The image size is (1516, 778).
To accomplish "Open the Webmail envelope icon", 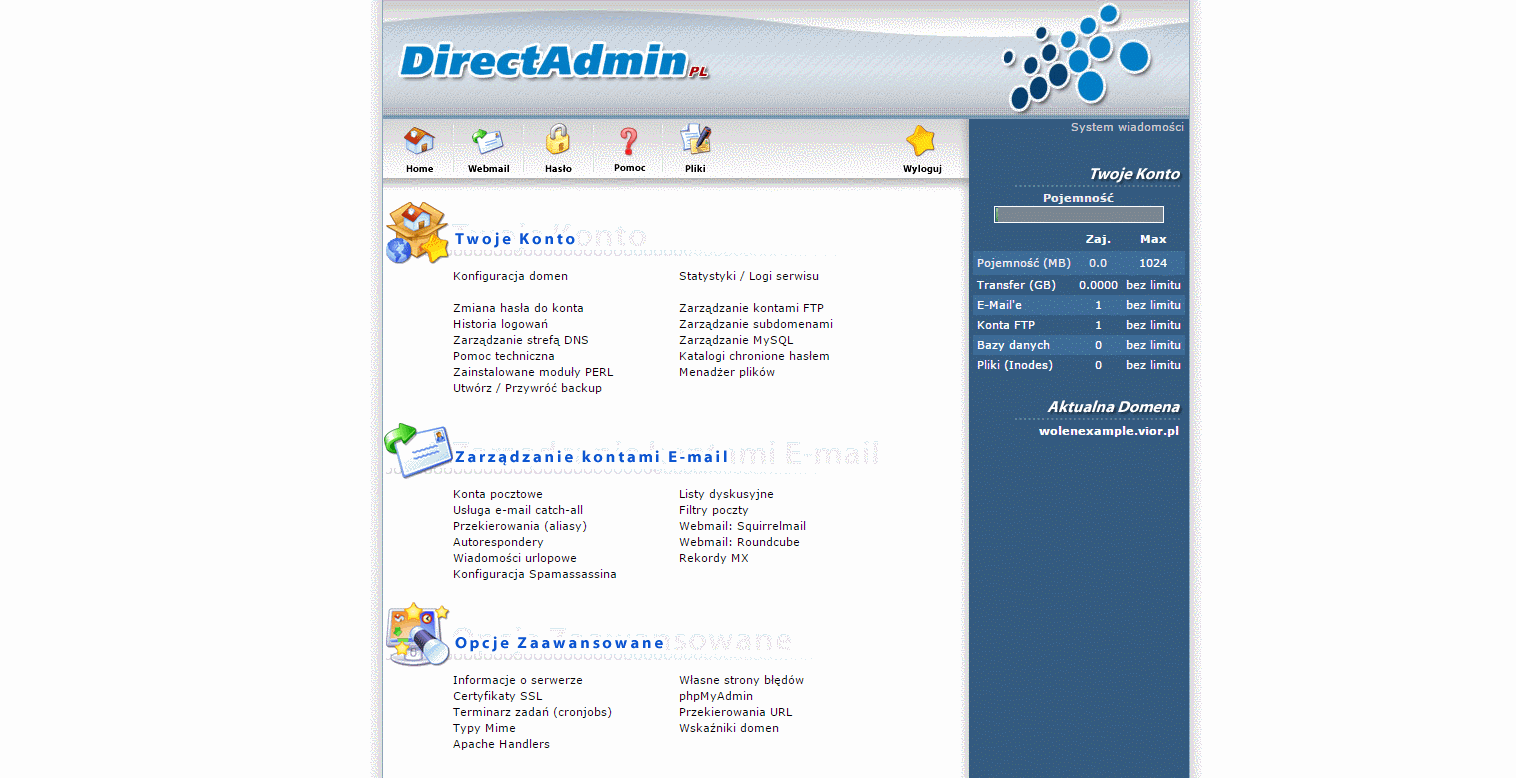I will 488,141.
